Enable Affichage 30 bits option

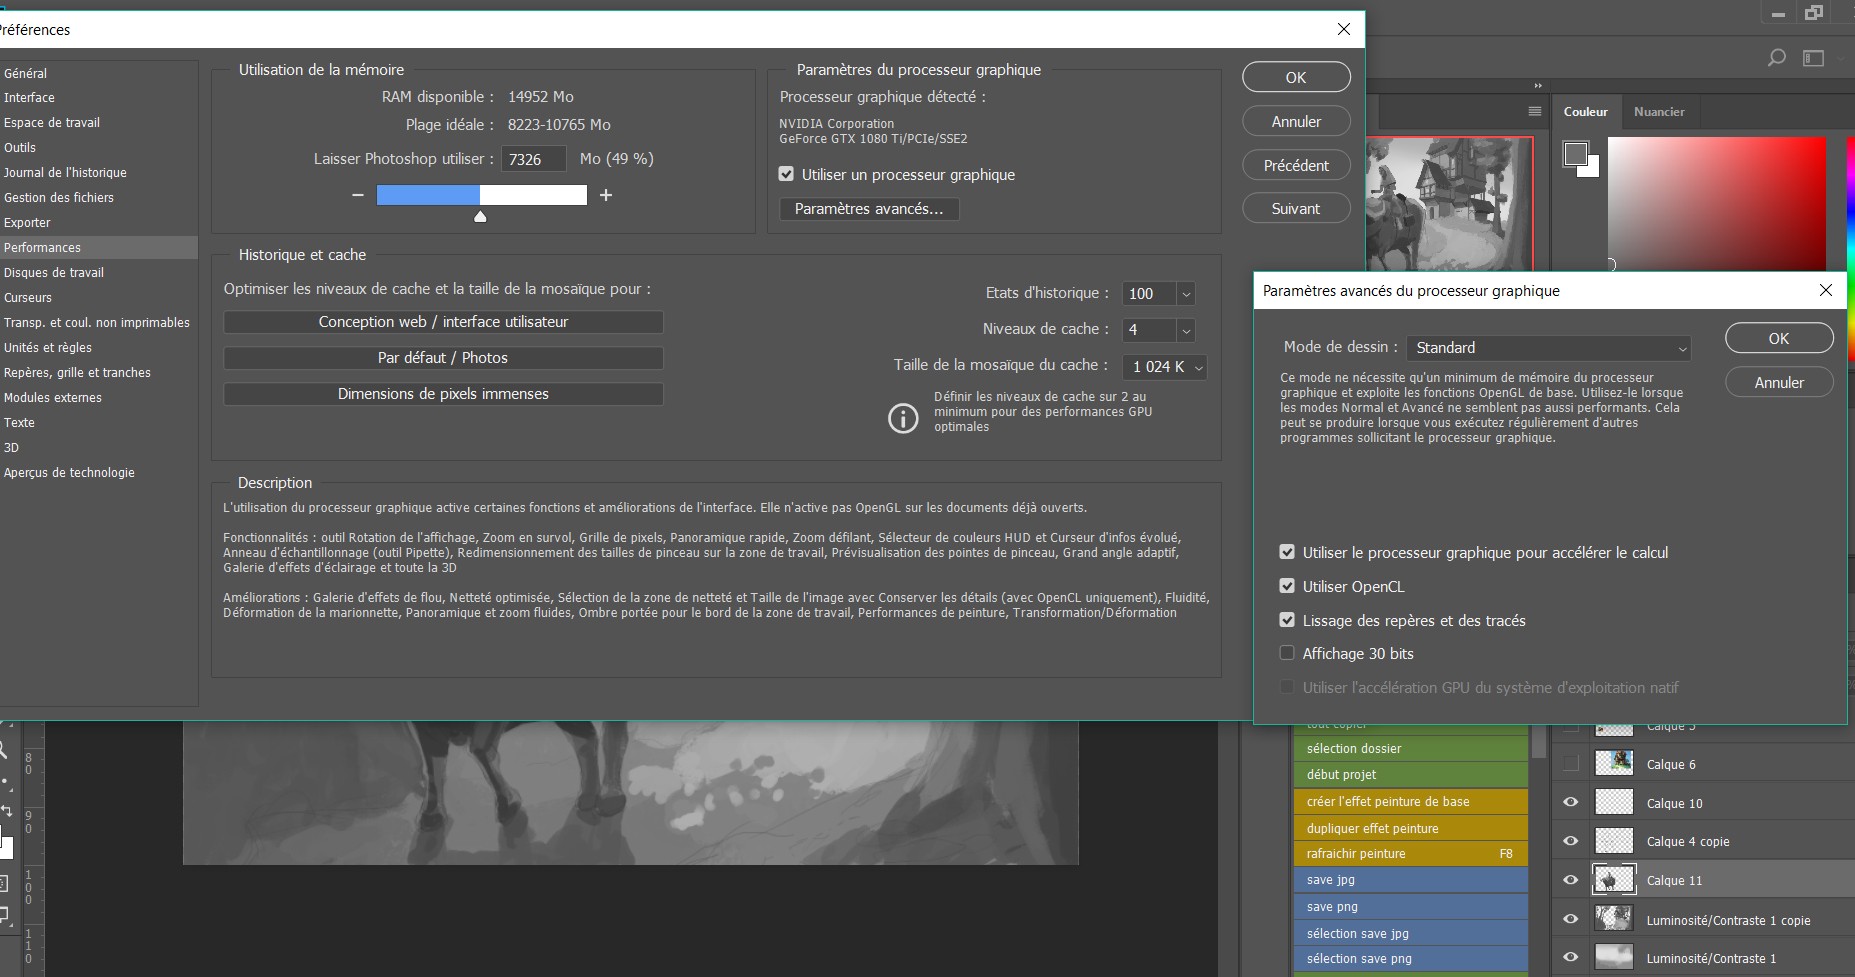click(1287, 653)
